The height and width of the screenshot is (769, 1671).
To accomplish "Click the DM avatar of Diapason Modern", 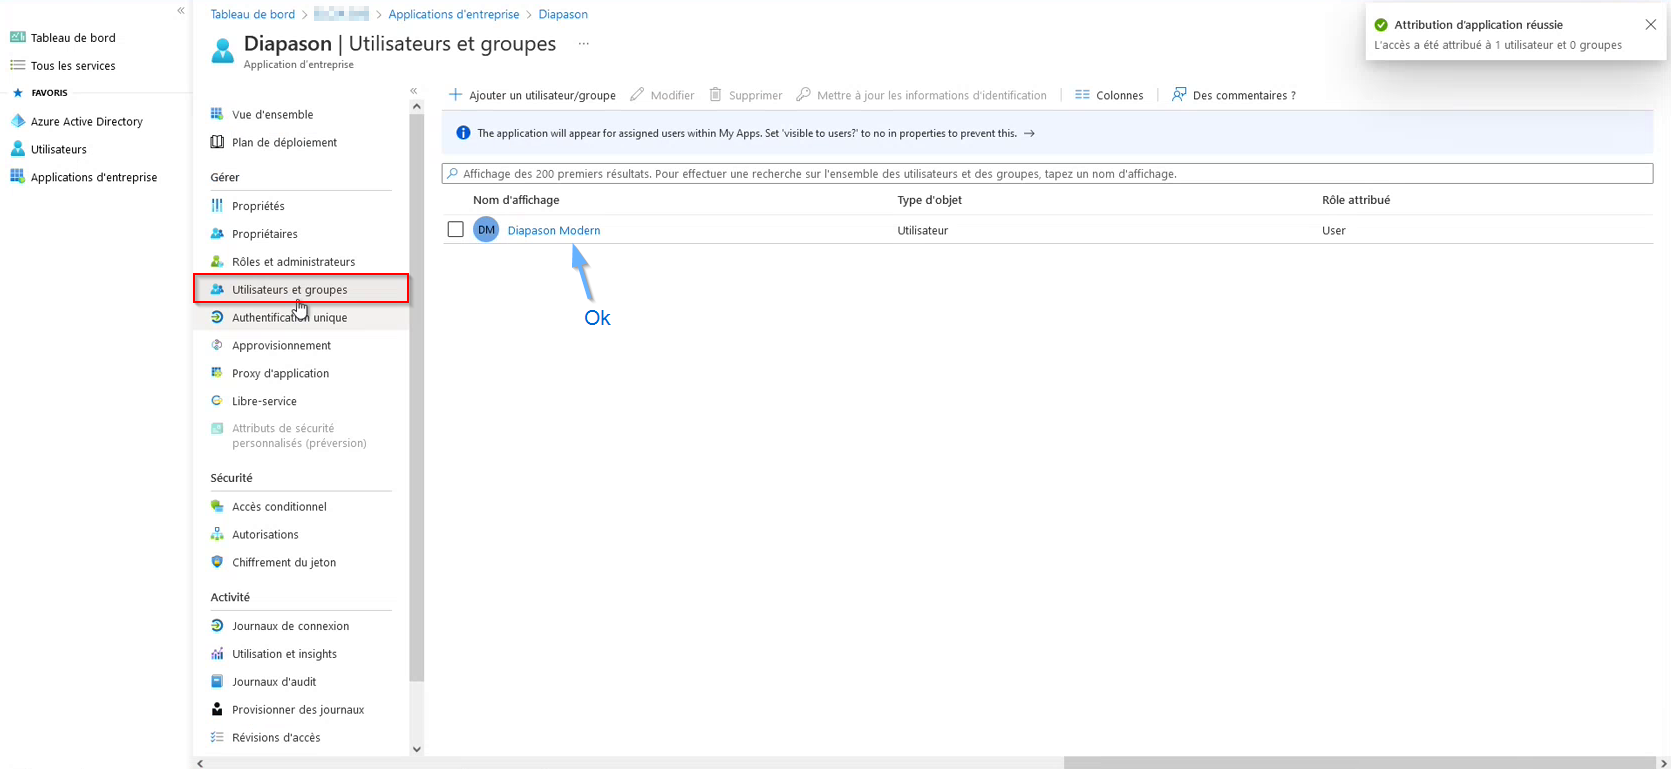I will click(486, 230).
